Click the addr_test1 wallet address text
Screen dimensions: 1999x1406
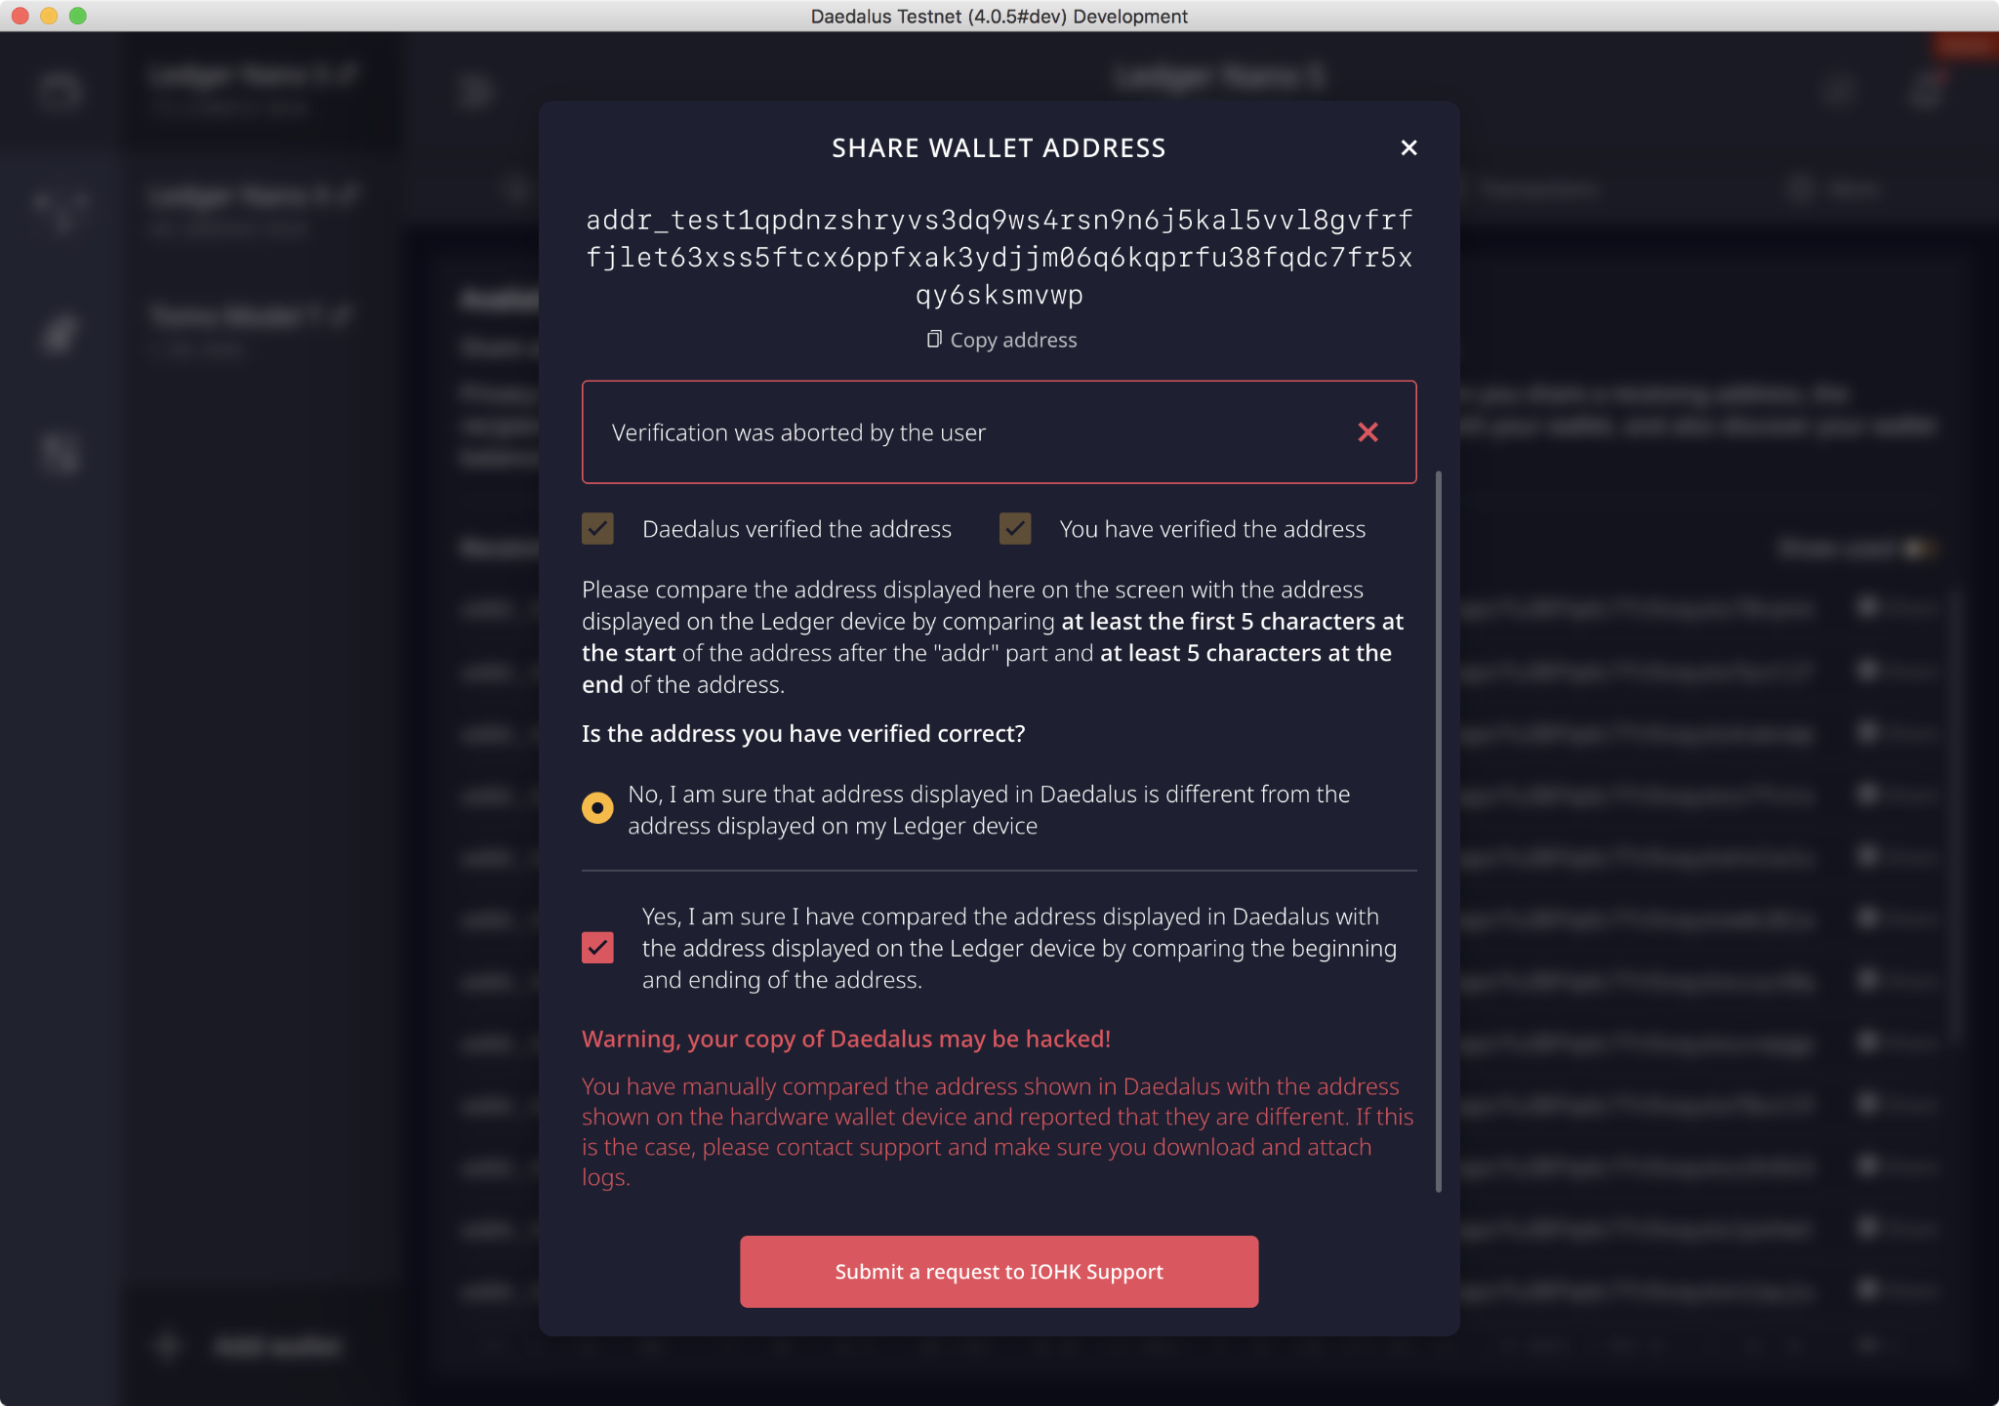pyautogui.click(x=998, y=257)
